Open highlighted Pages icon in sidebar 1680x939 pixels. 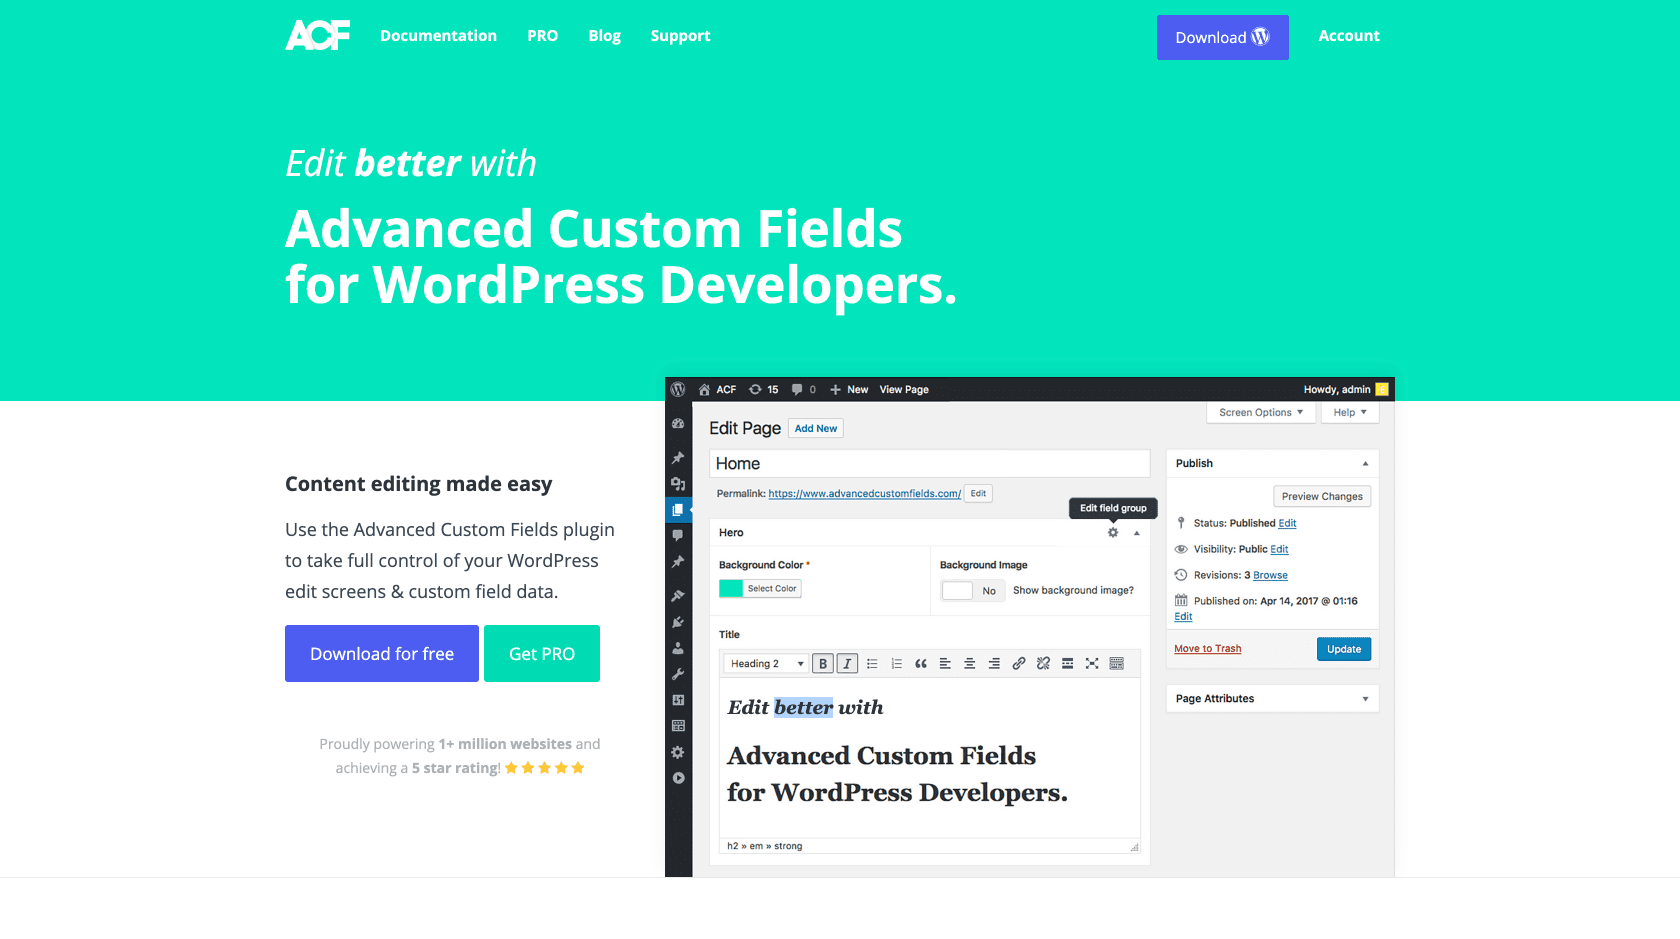[x=678, y=510]
